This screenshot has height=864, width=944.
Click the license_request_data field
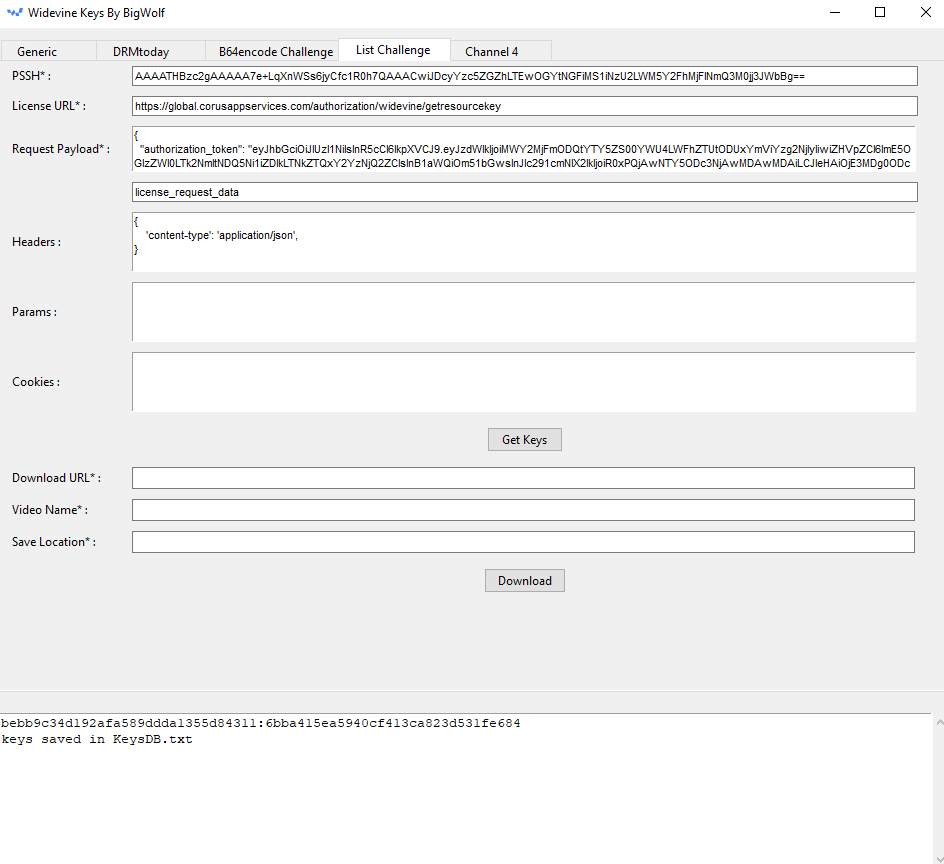(x=524, y=192)
